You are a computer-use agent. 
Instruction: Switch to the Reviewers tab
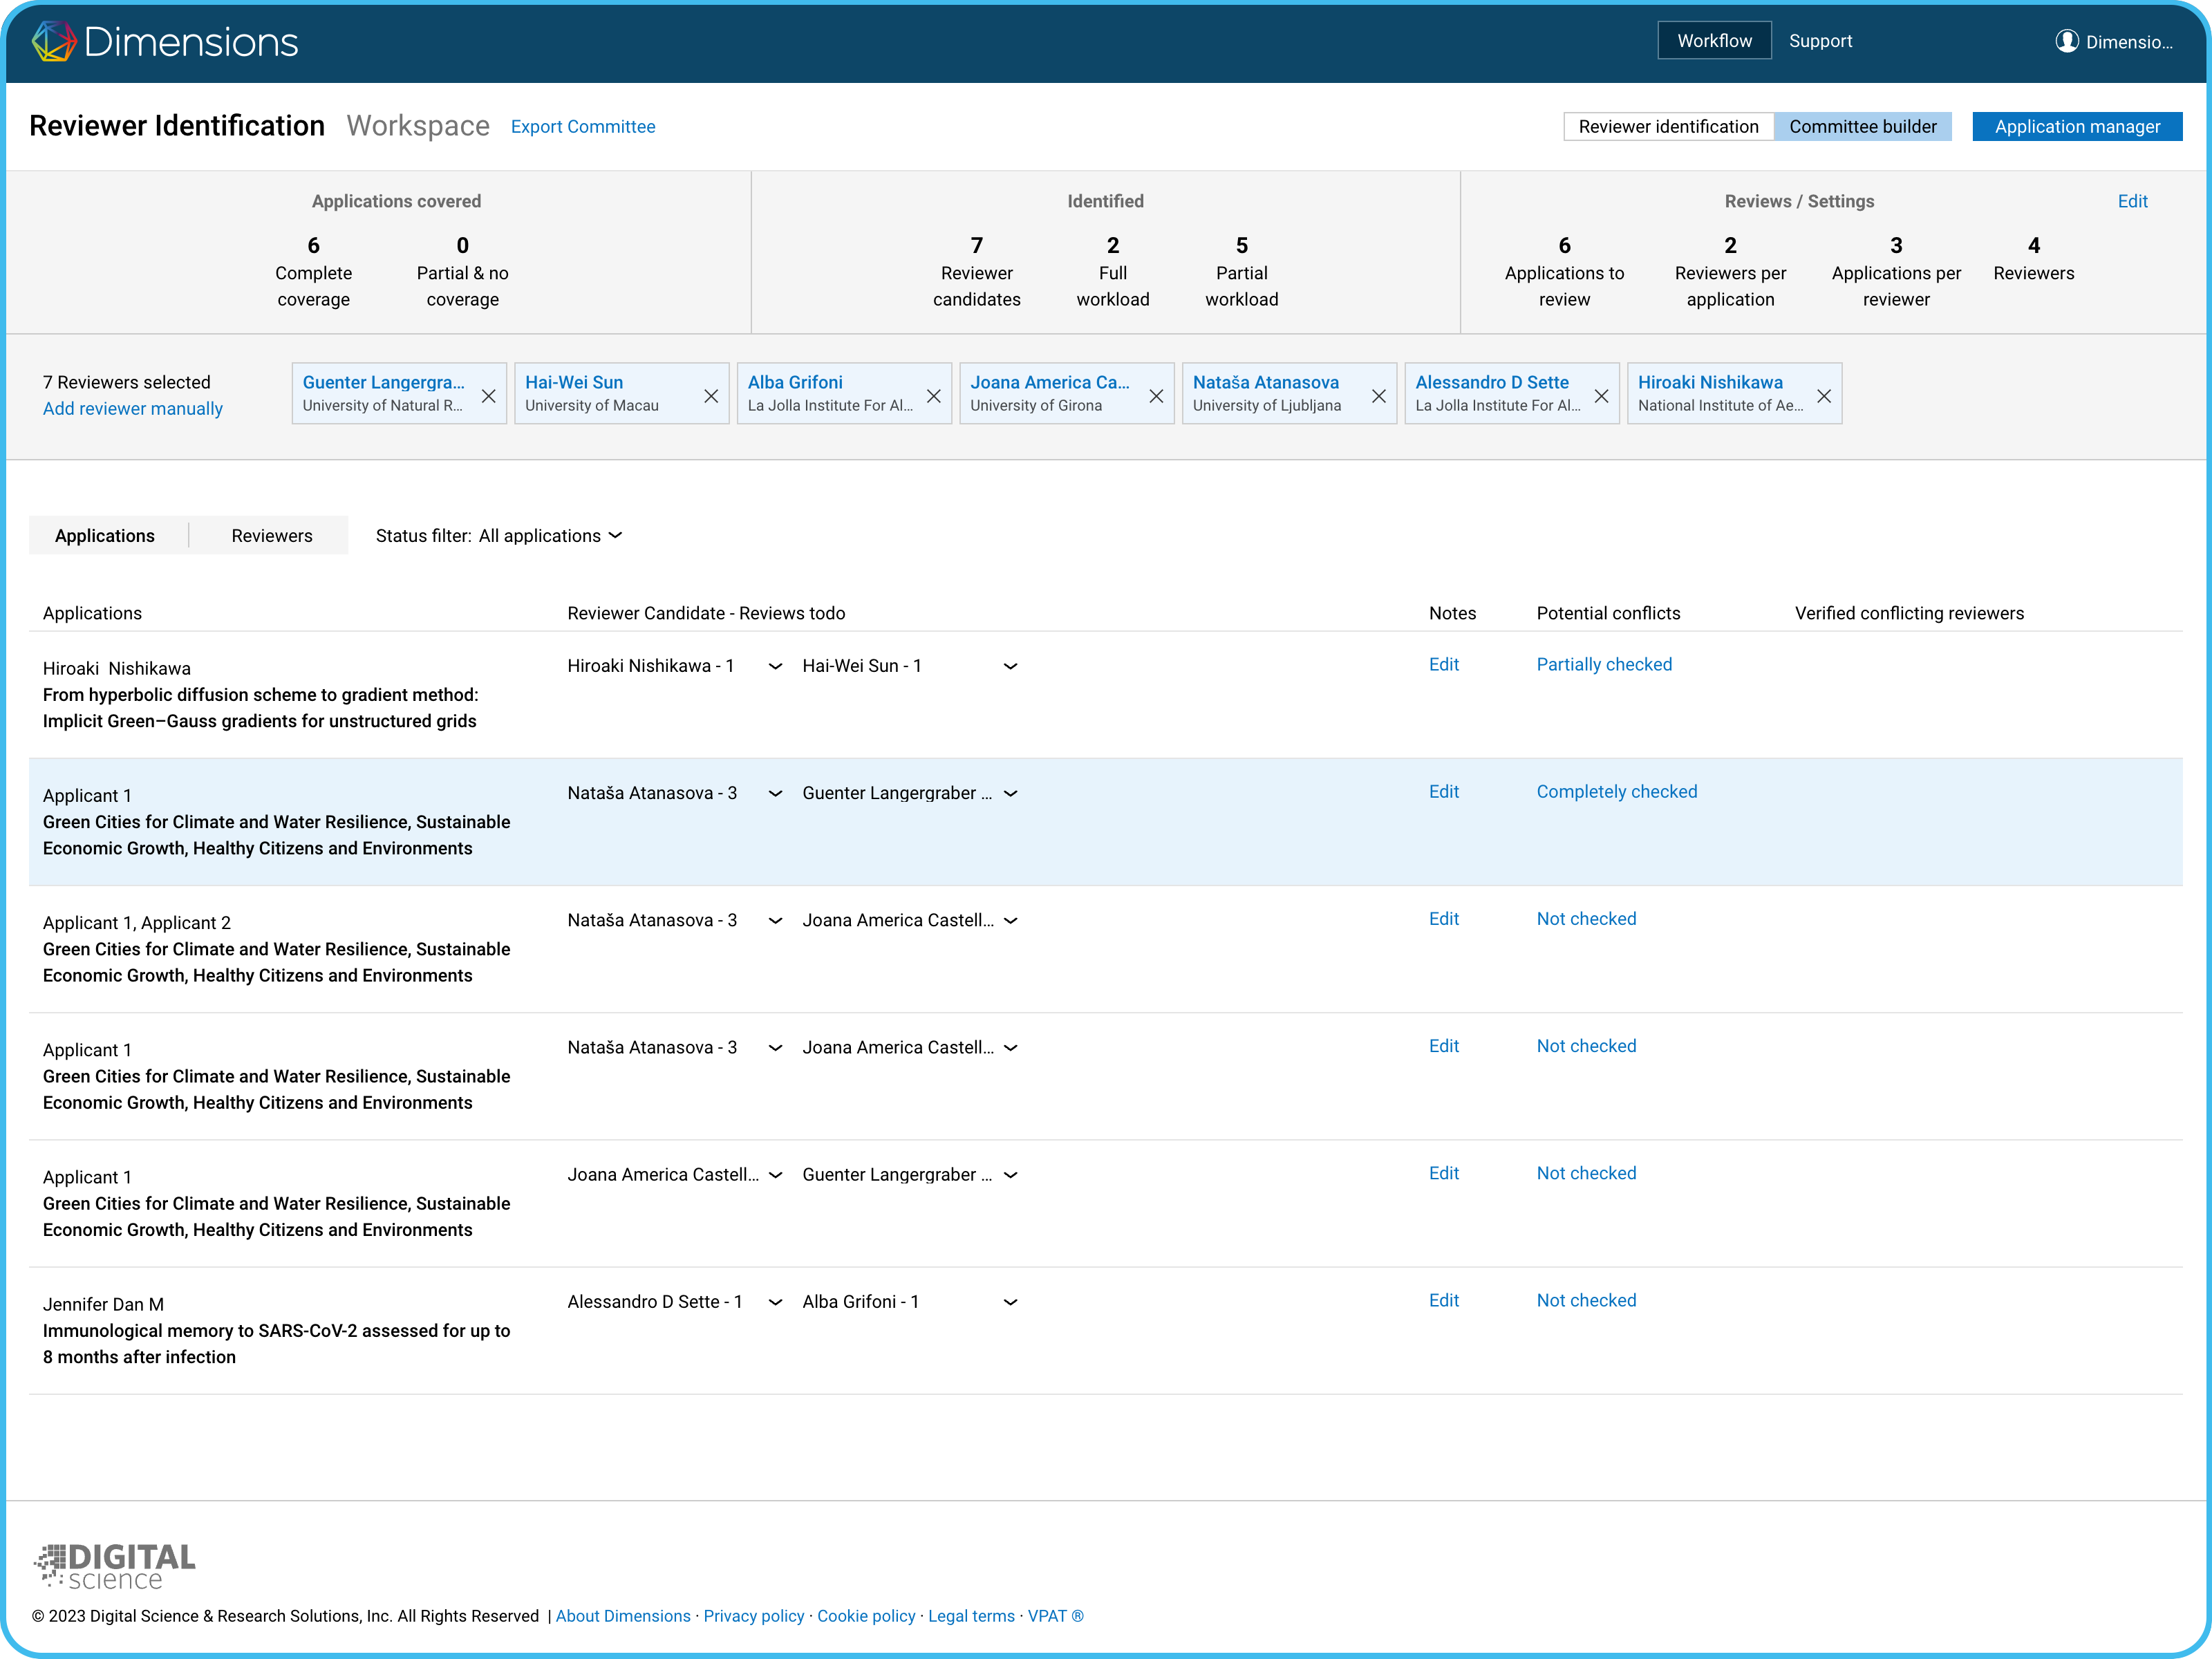tap(271, 536)
